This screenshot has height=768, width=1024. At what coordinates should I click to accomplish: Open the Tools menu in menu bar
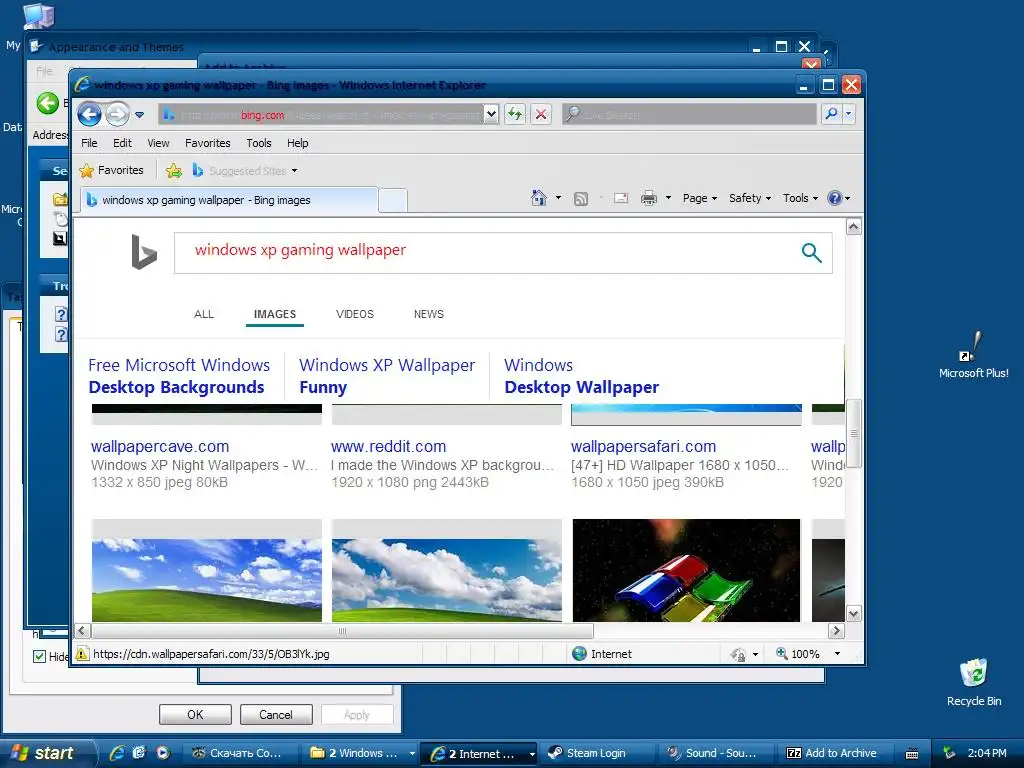point(259,143)
